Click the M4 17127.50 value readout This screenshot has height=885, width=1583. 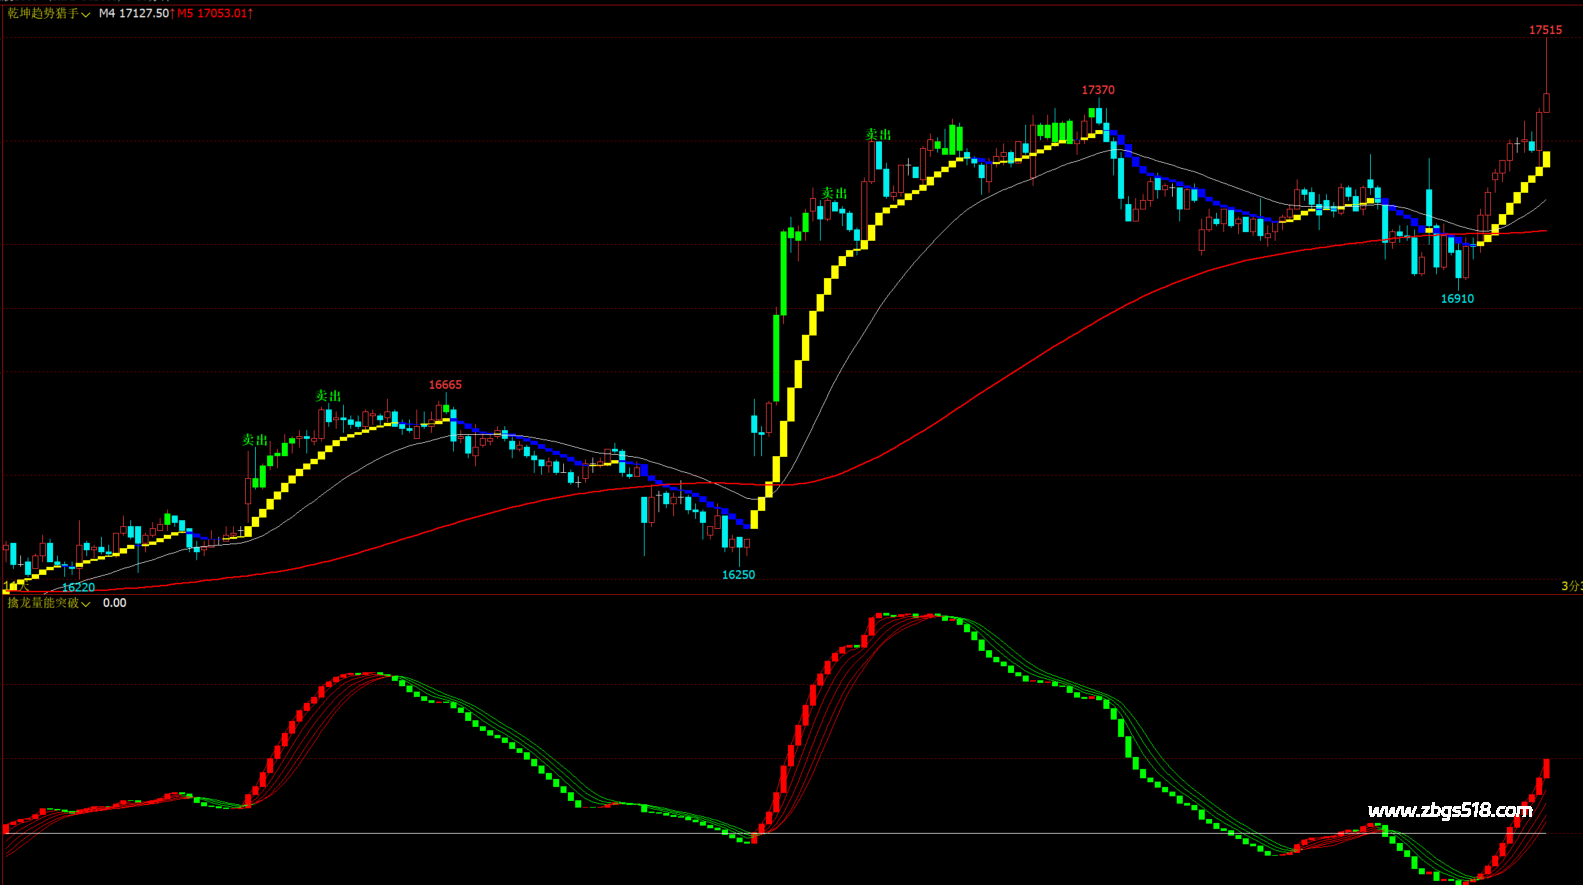click(134, 14)
